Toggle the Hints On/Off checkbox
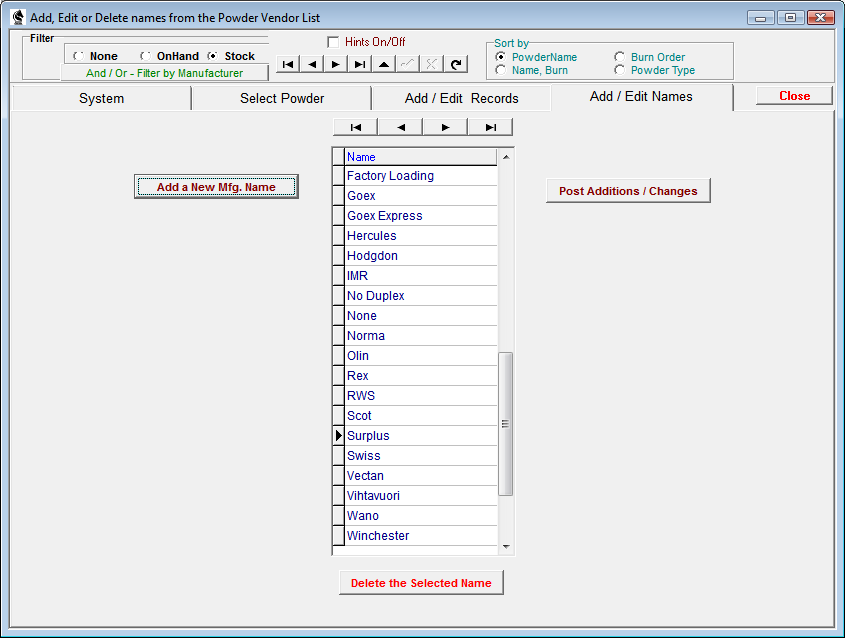The image size is (845, 638). click(x=333, y=42)
